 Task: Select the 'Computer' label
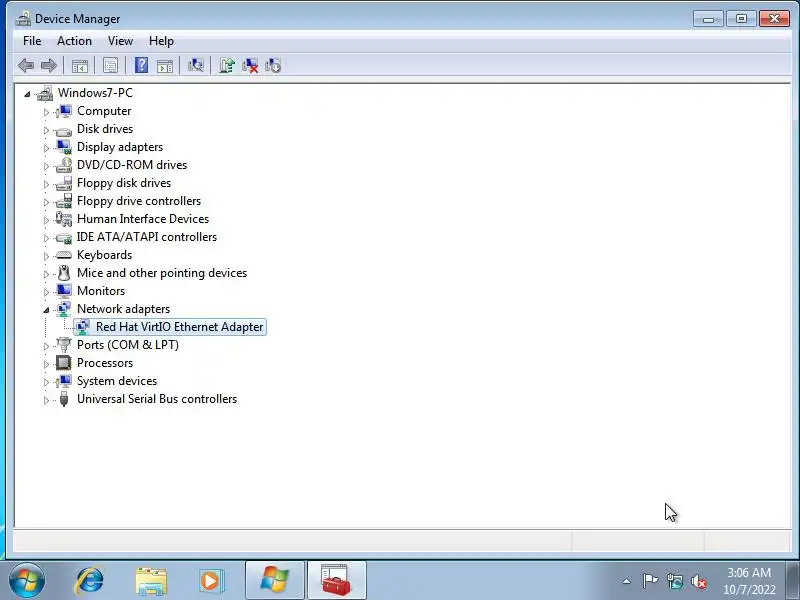104,111
